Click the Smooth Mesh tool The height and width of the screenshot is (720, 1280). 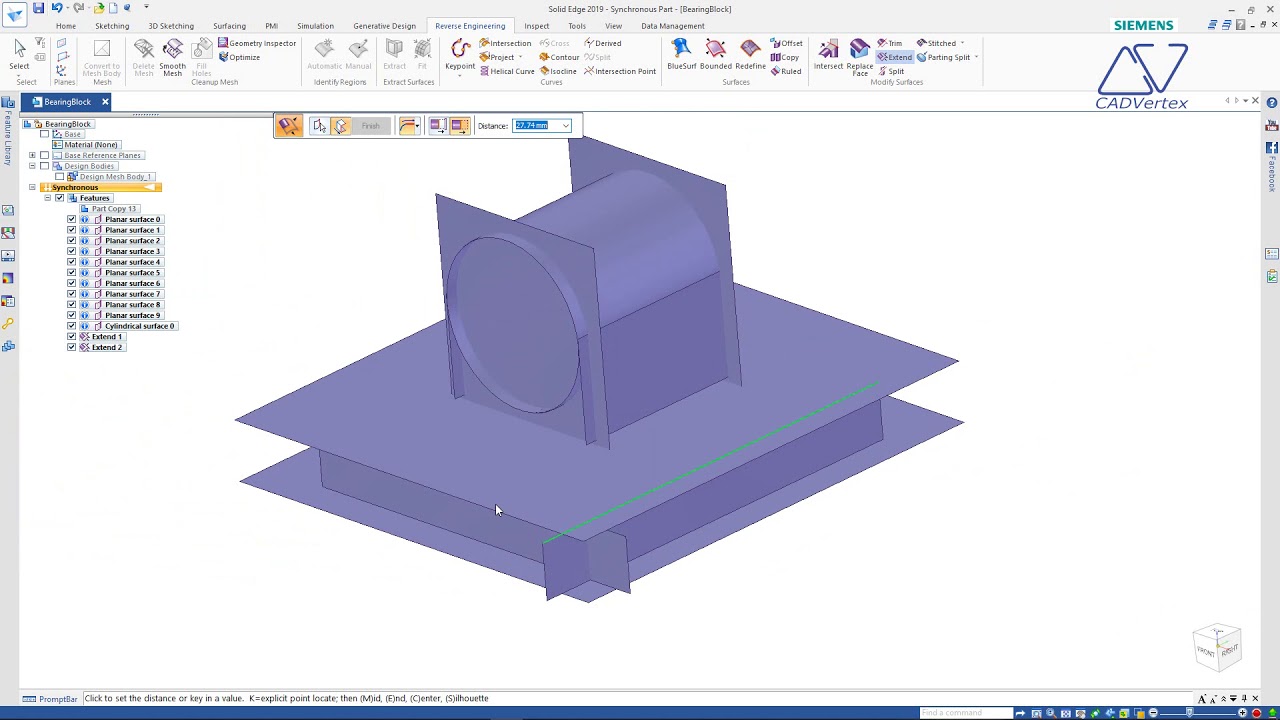click(x=172, y=57)
